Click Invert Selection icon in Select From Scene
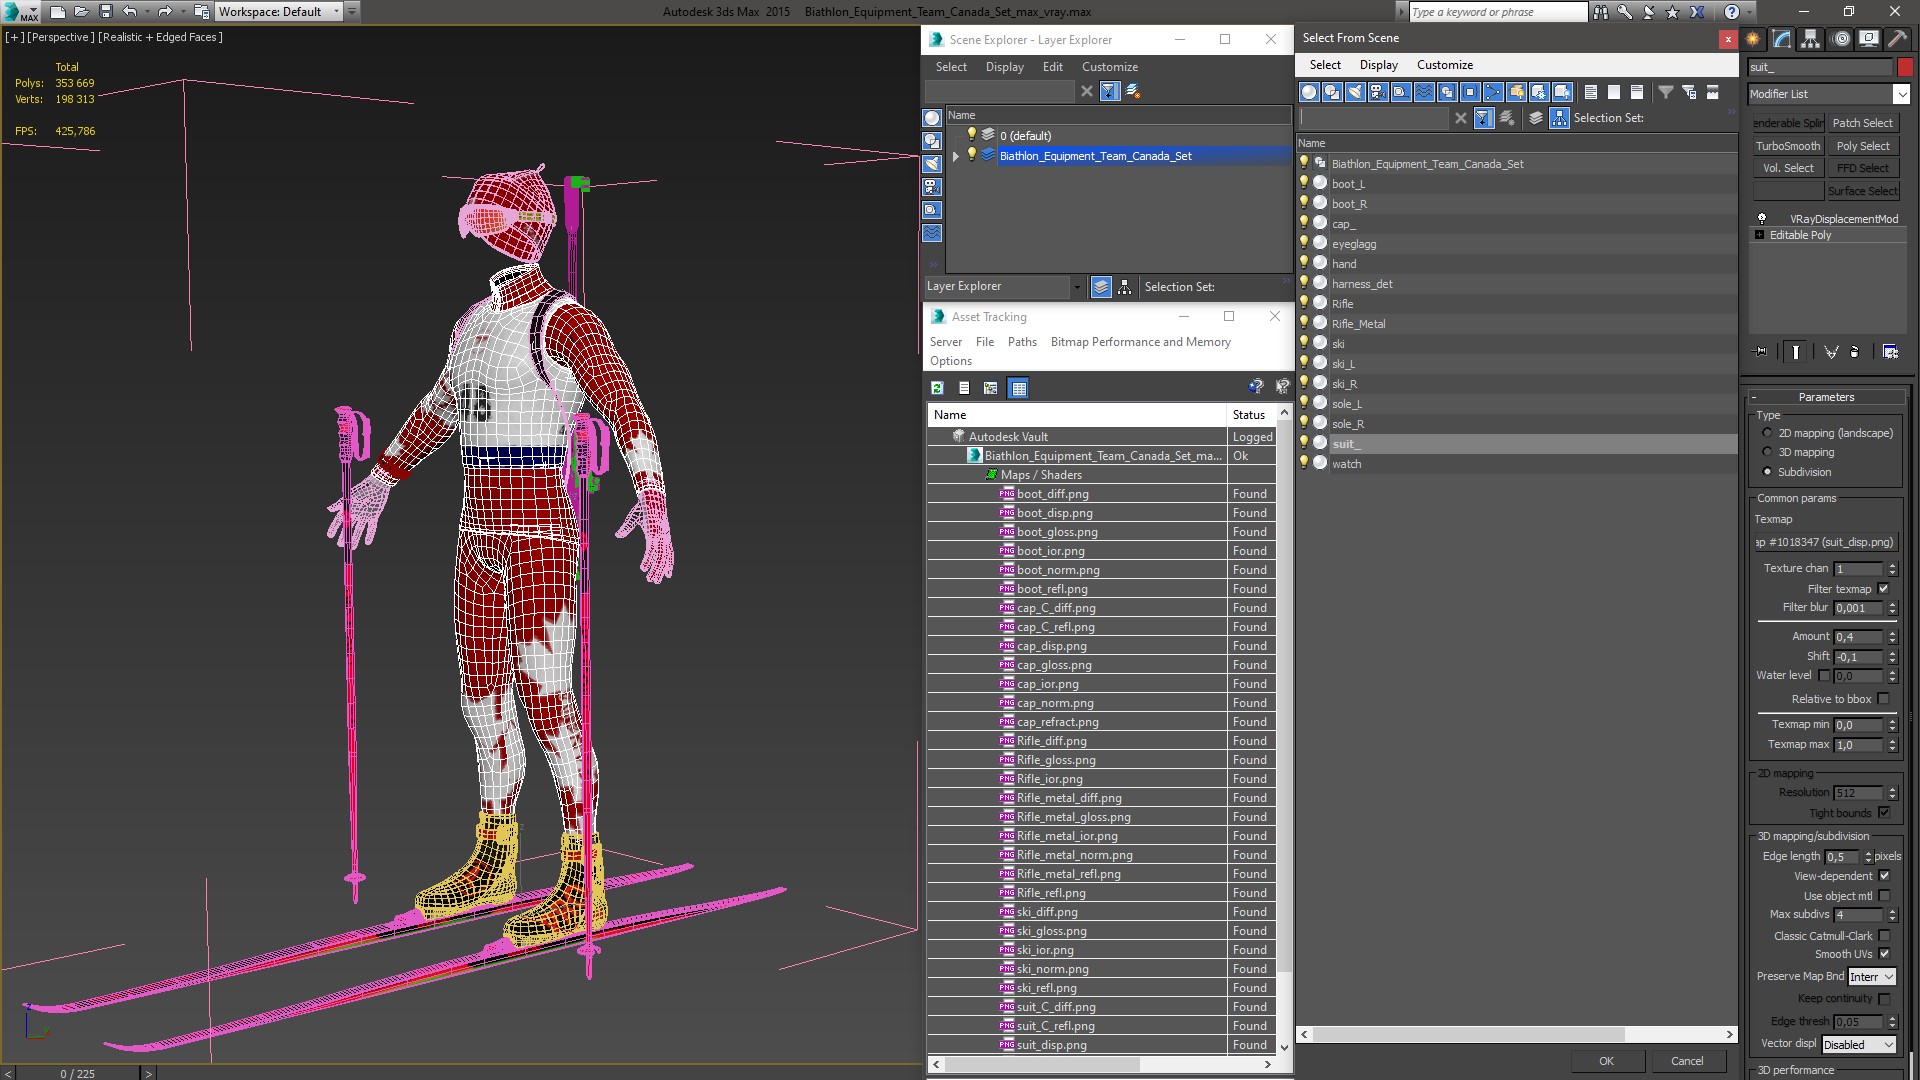Image resolution: width=1920 pixels, height=1080 pixels. click(x=1636, y=92)
